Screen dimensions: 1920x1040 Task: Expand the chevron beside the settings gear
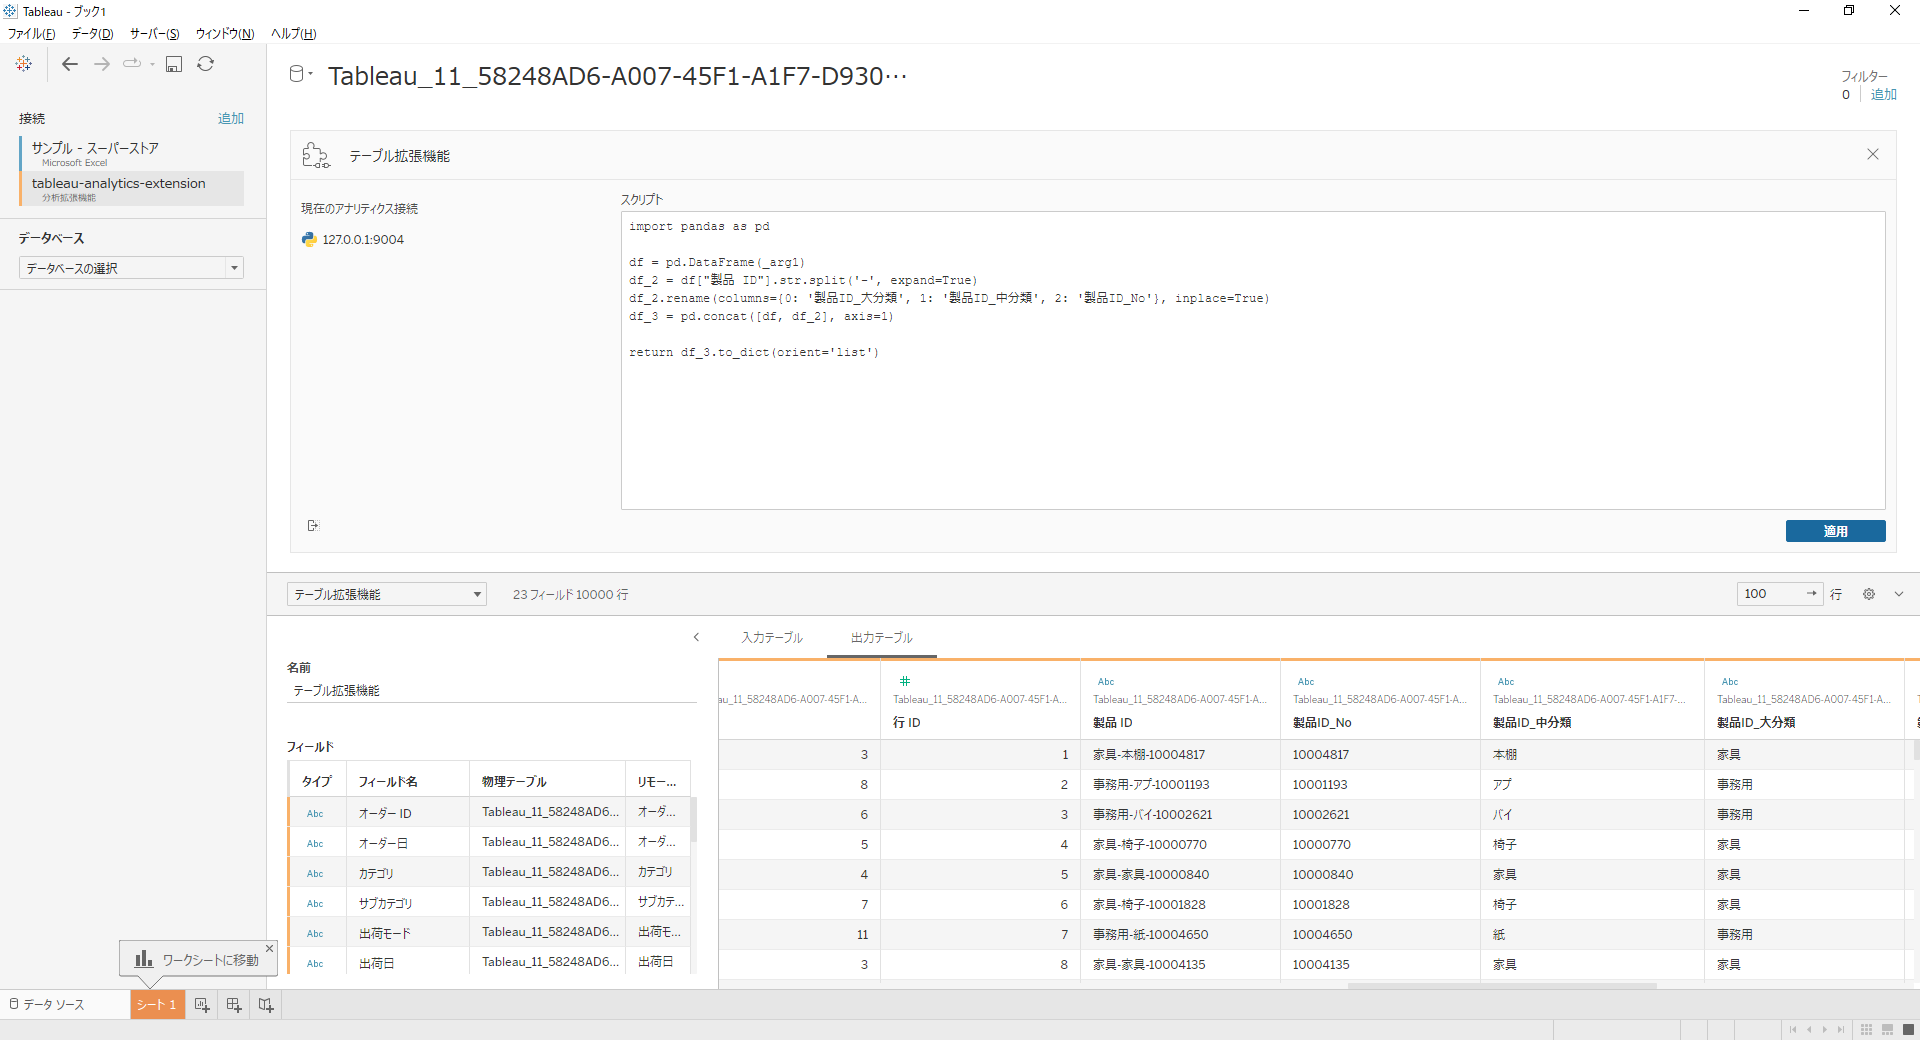1899,594
